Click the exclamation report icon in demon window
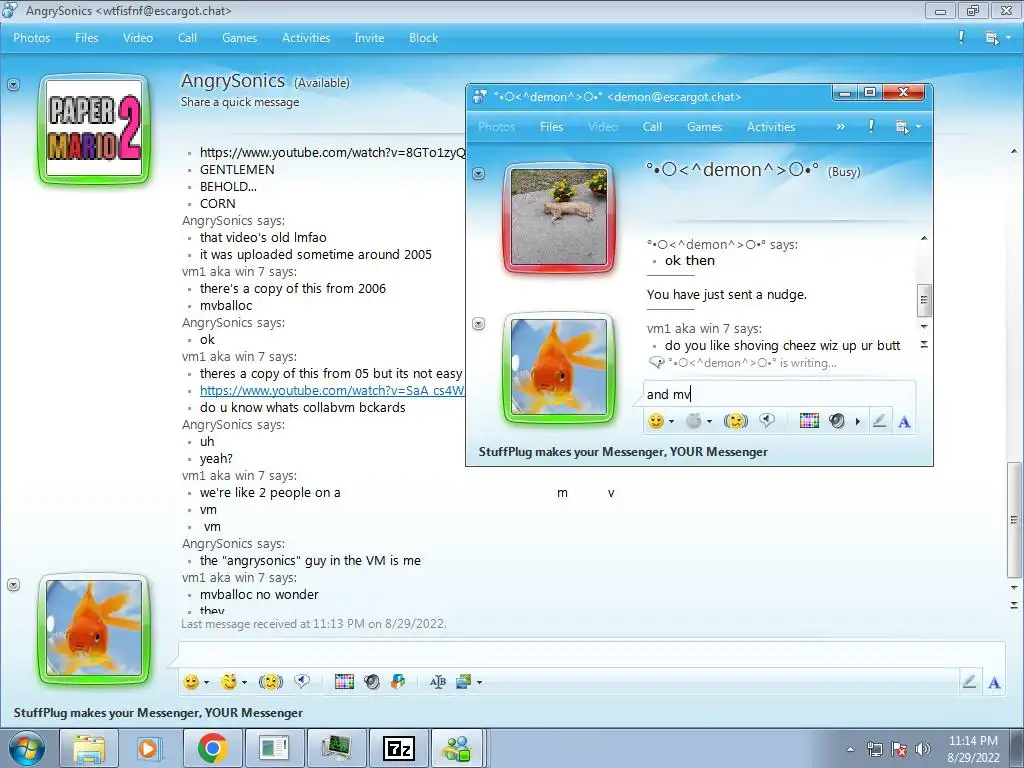Screen dimensions: 1024x768 coord(871,126)
